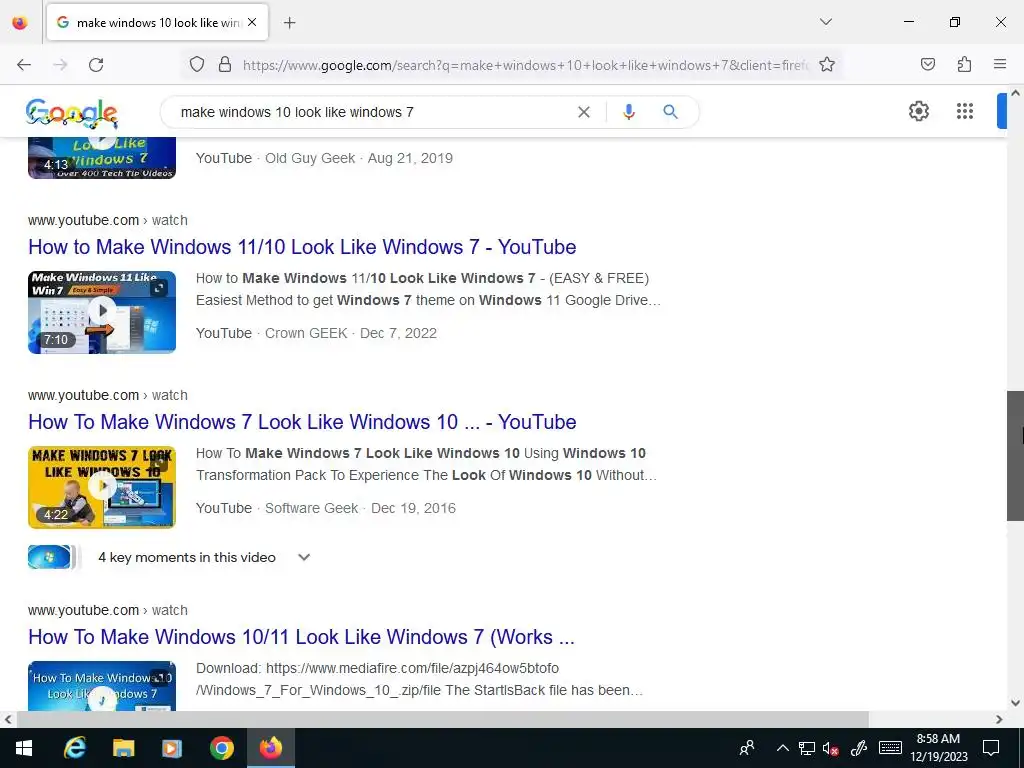
Task: Open the taskbar clock showing 8:58 AM
Action: (x=938, y=748)
